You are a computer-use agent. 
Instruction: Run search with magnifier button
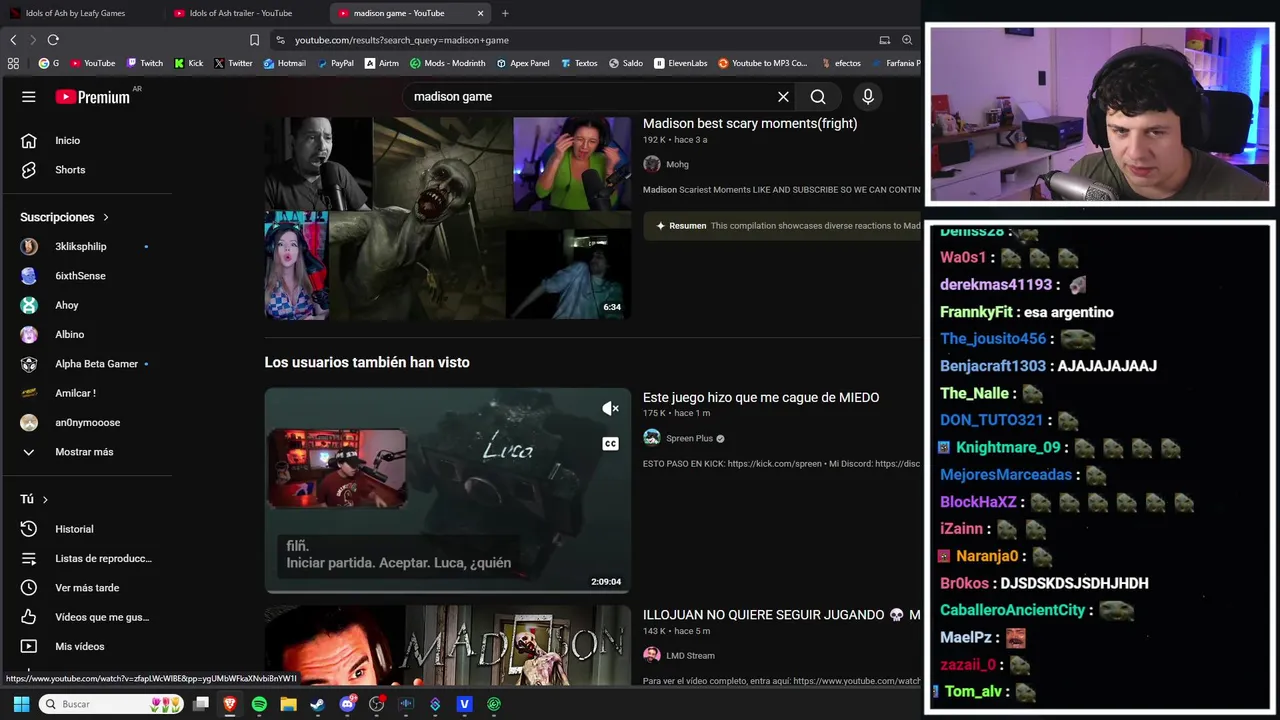[818, 97]
